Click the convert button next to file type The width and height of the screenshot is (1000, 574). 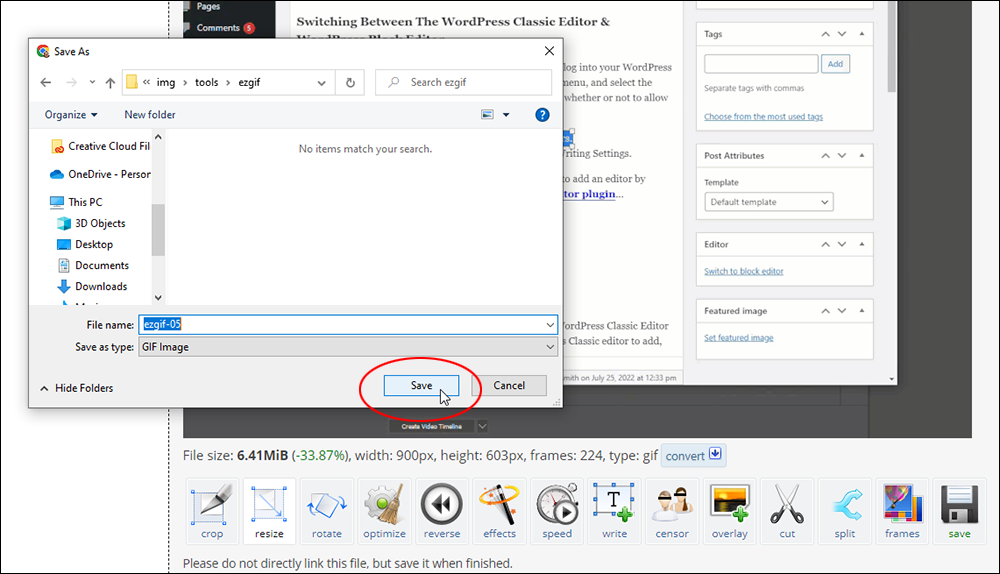693,455
